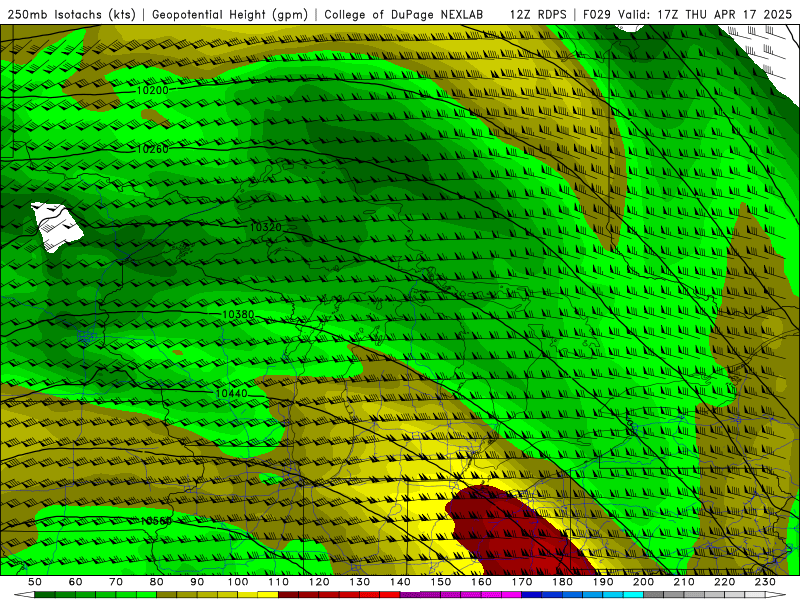This screenshot has height=600, width=800.
Task: Click the 220 value on the color scale
Action: pos(724,582)
